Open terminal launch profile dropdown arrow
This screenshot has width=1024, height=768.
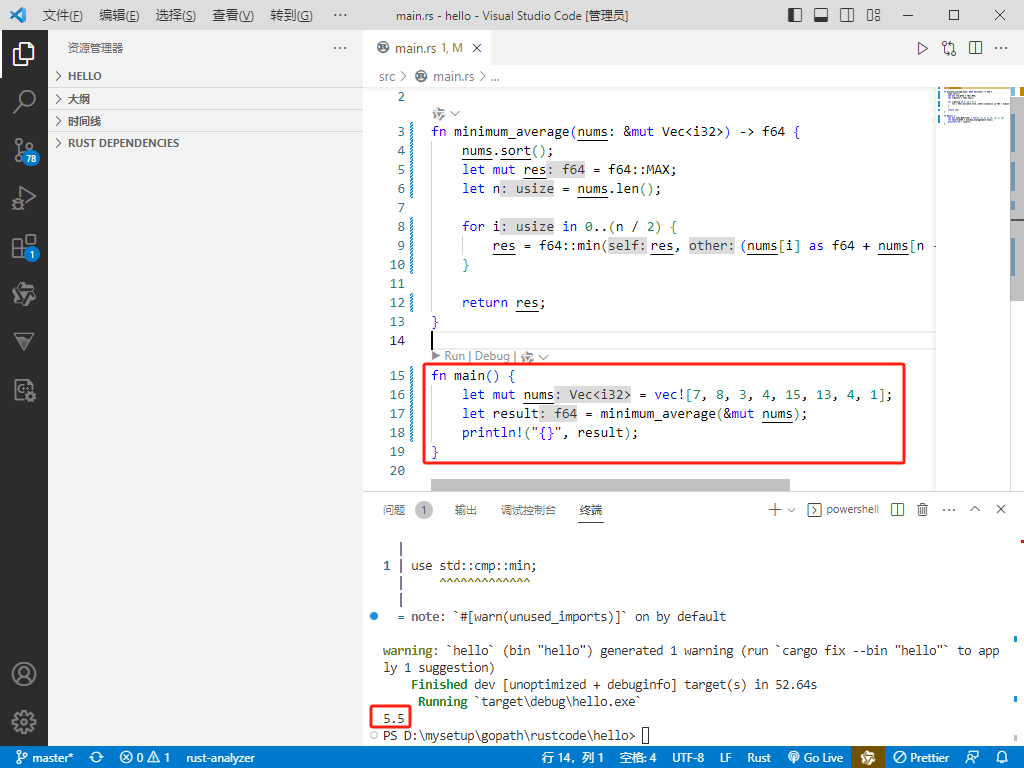792,509
